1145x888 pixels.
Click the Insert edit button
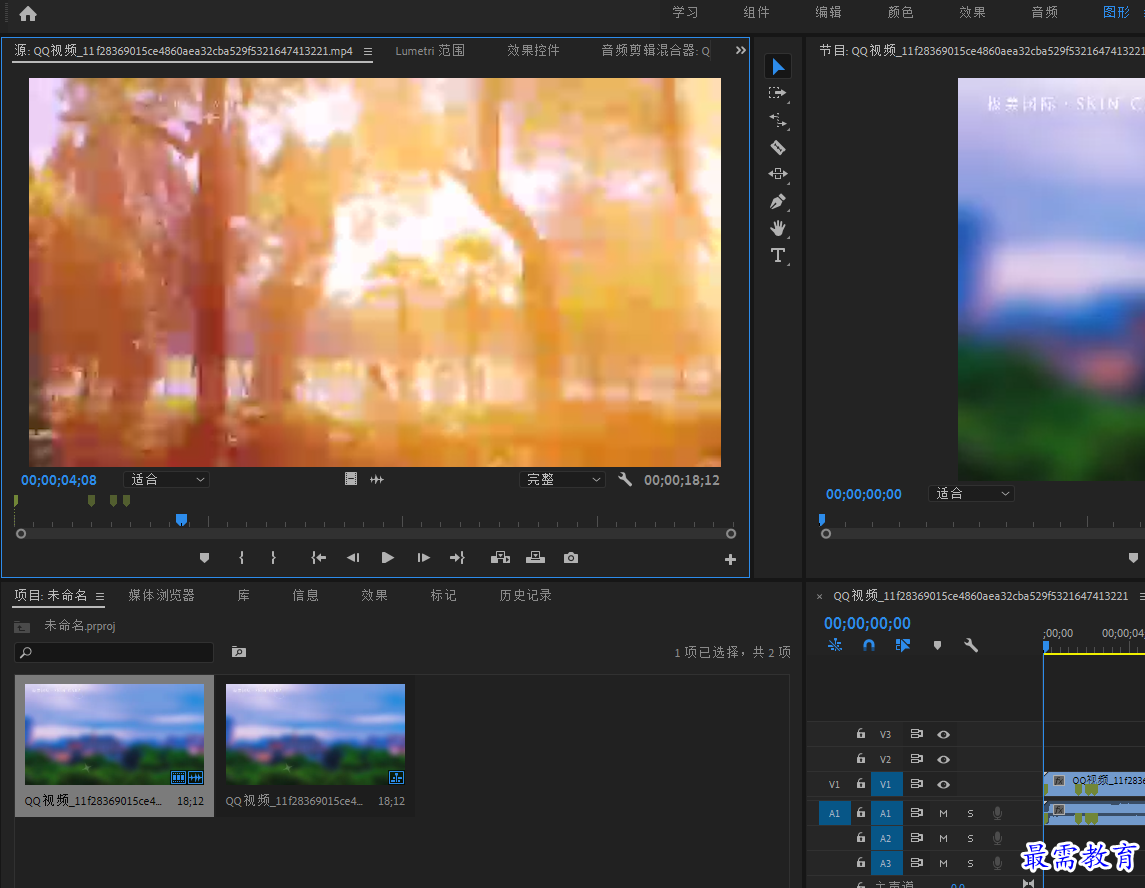click(x=500, y=558)
